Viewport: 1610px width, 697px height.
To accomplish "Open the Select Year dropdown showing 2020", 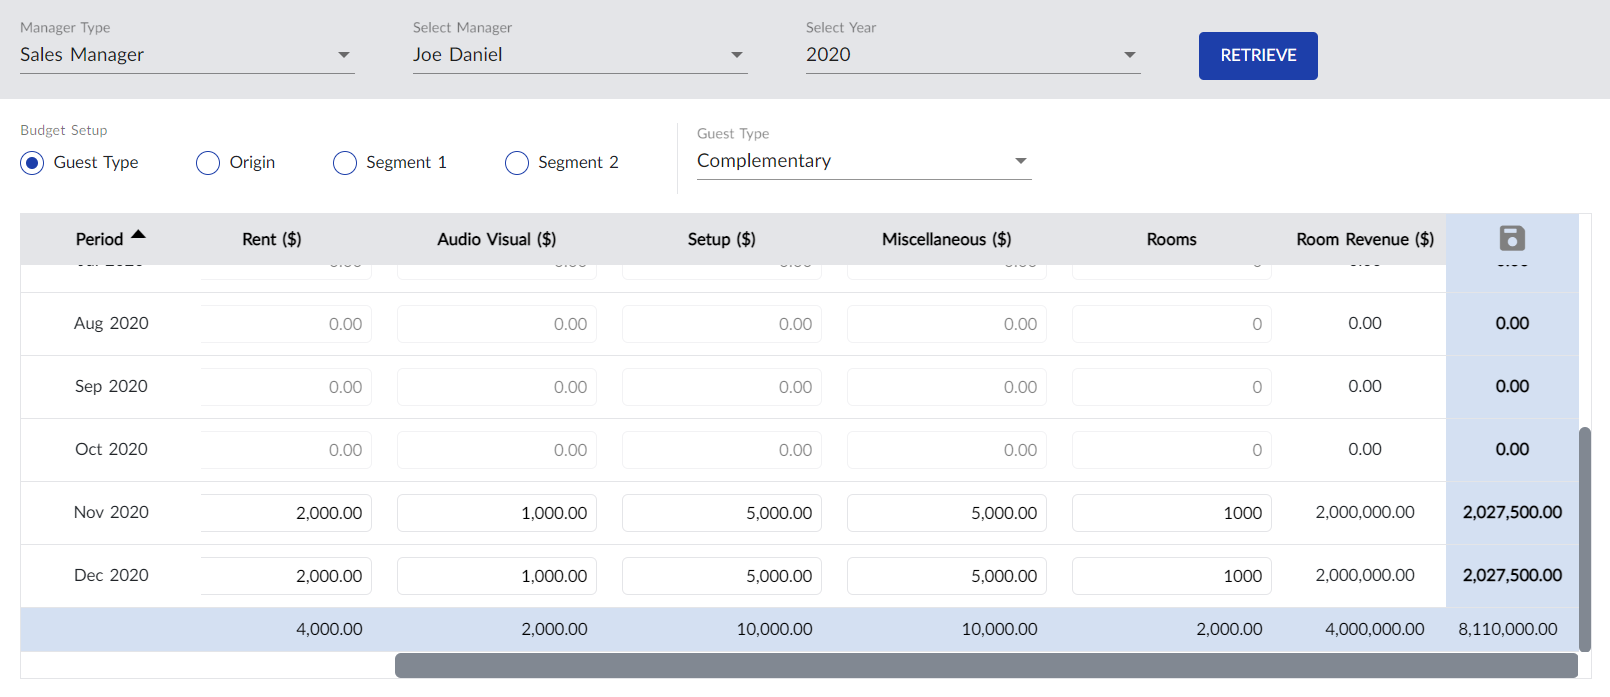I will tap(973, 55).
